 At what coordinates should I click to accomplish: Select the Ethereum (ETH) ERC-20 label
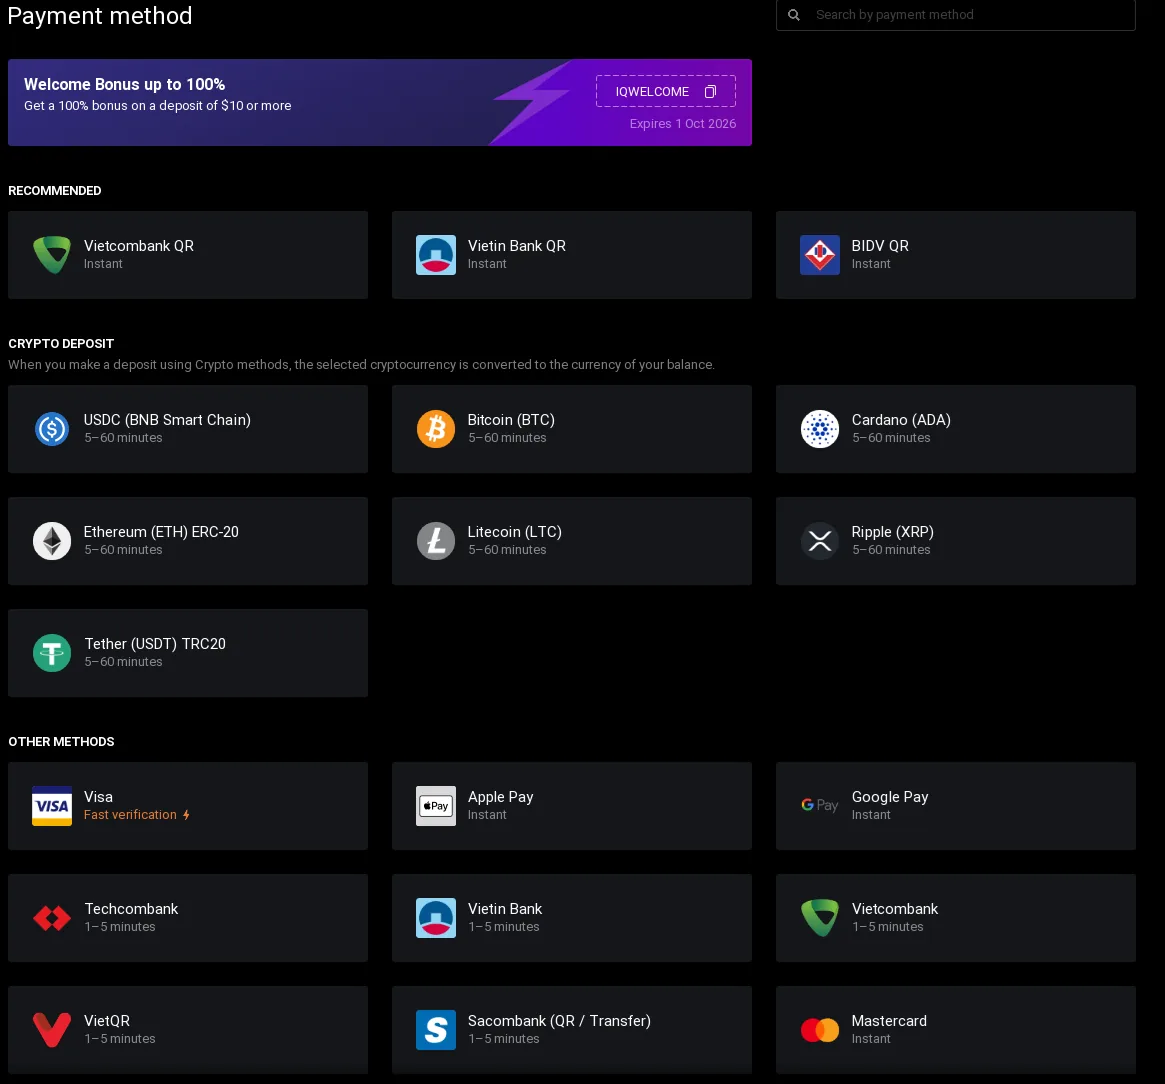[161, 532]
